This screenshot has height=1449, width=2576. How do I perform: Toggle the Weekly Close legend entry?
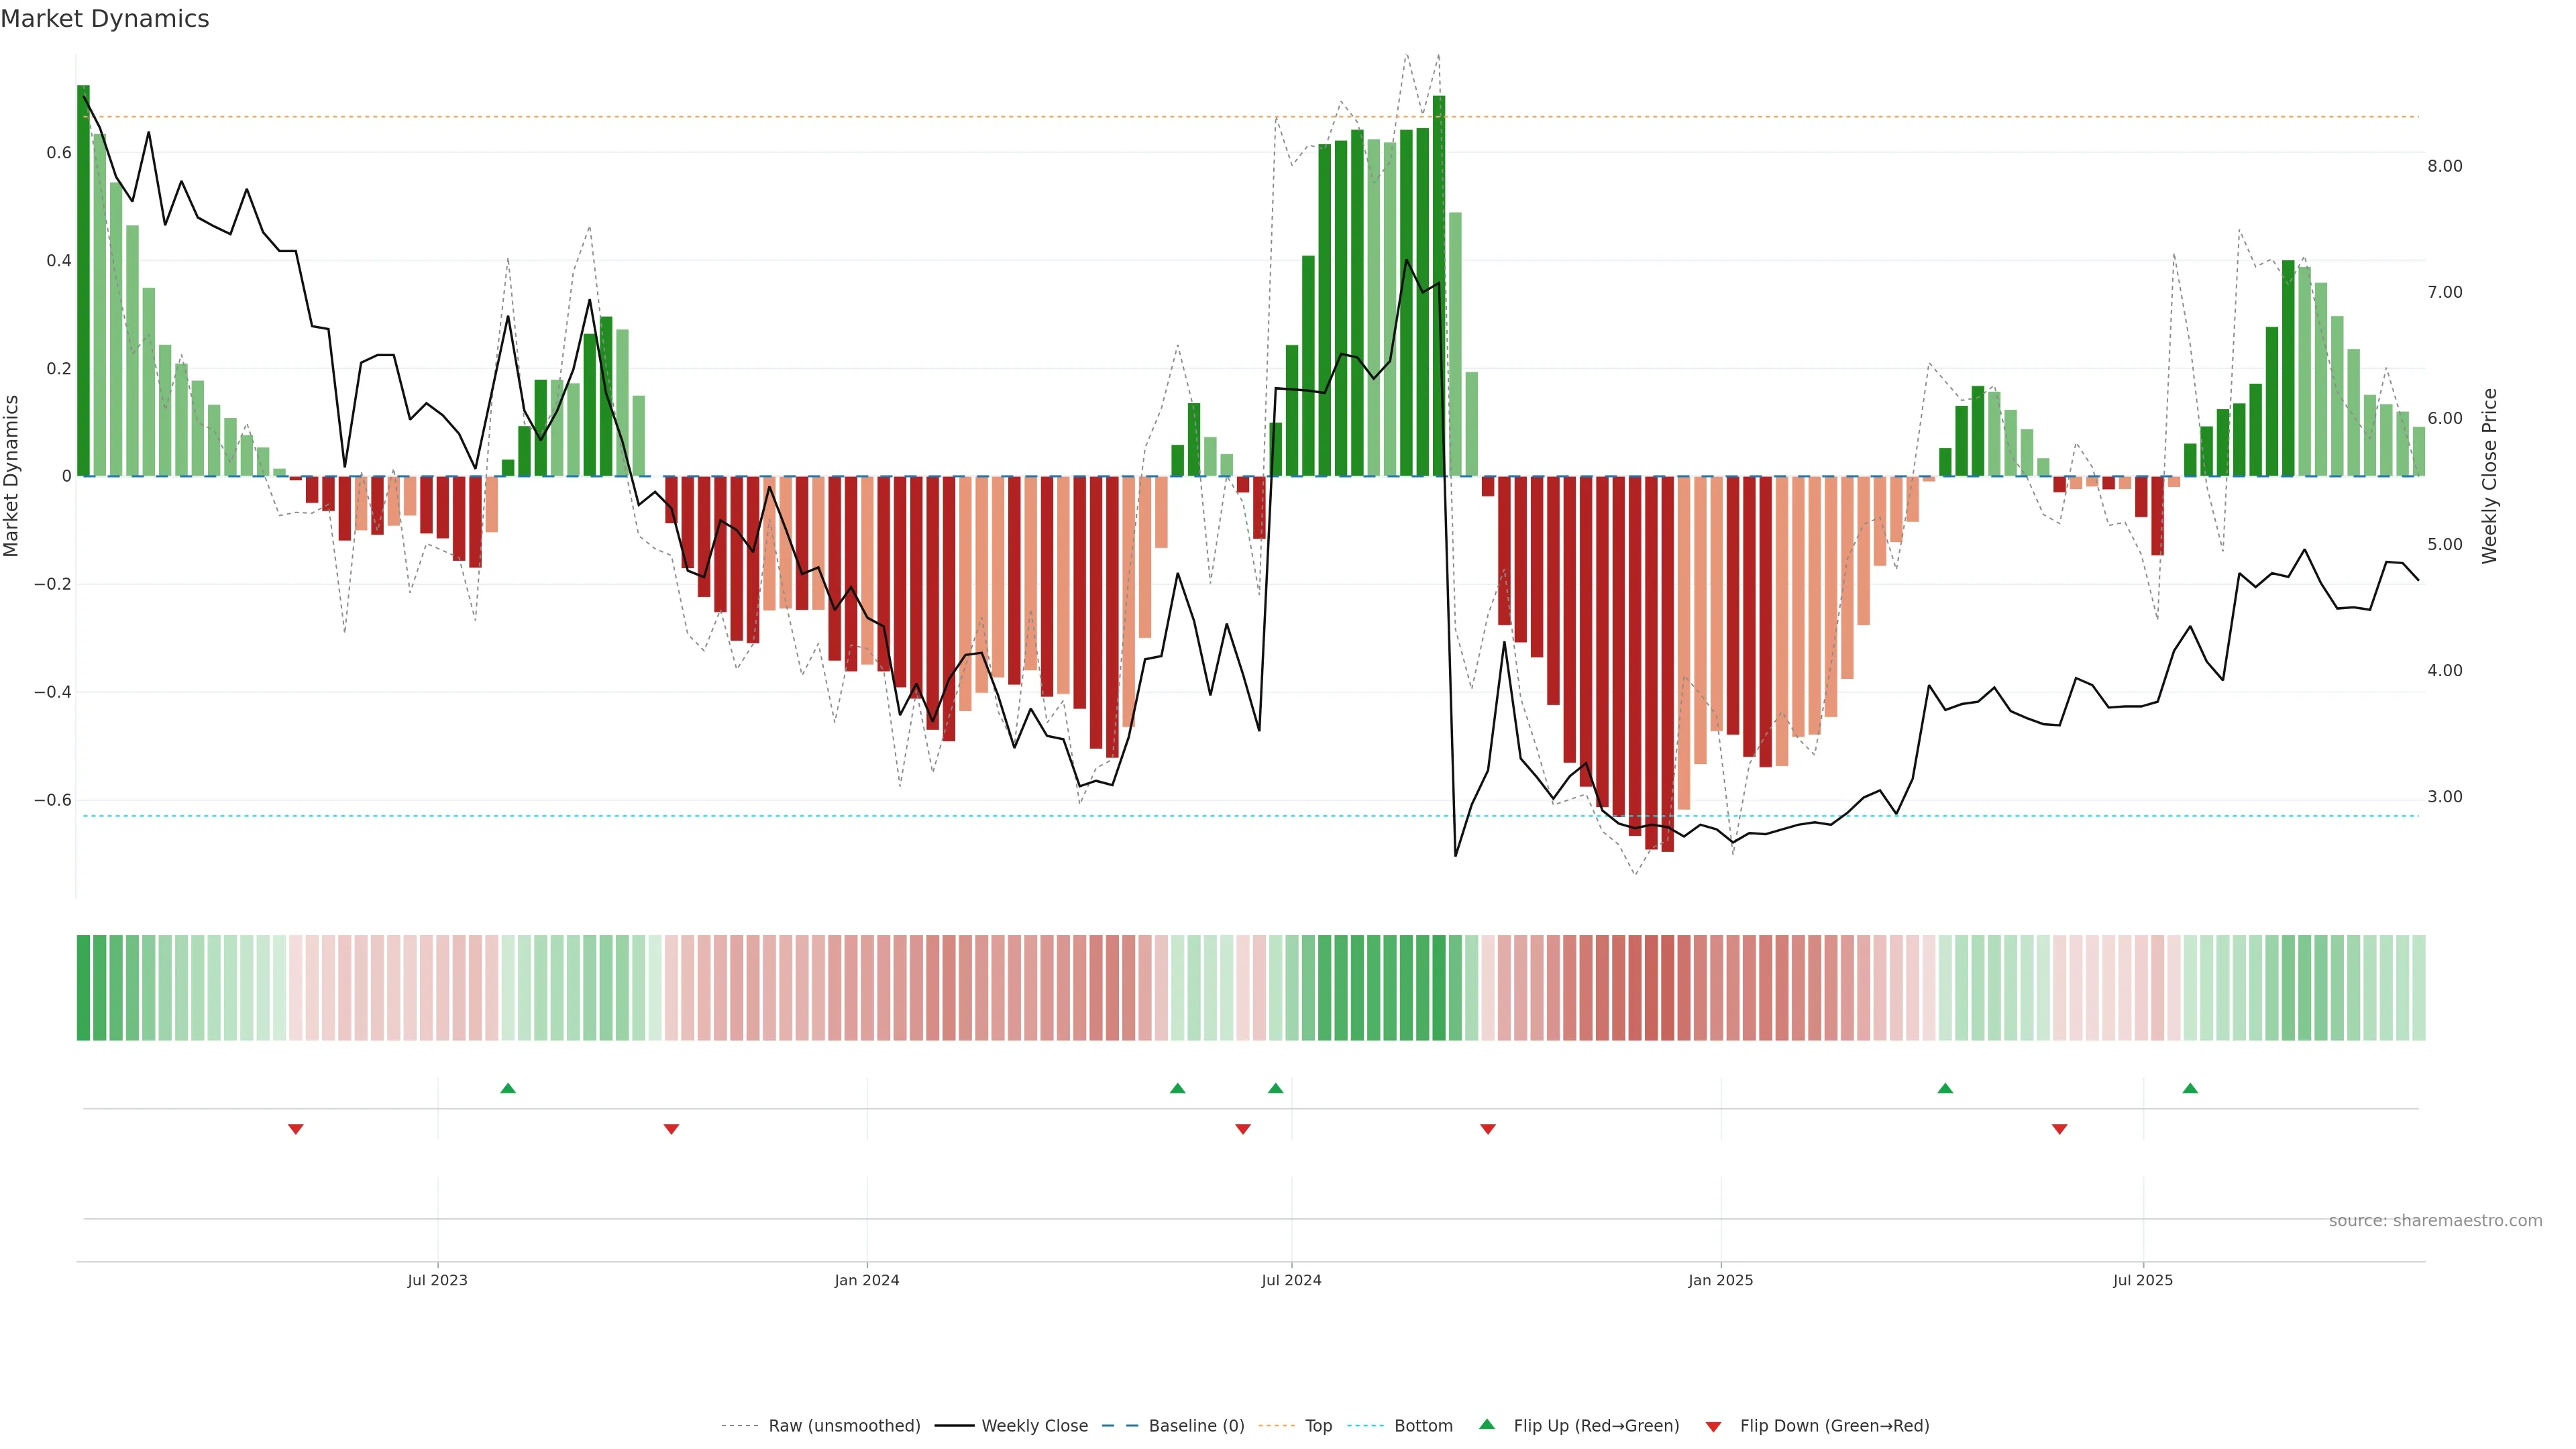(1034, 1426)
